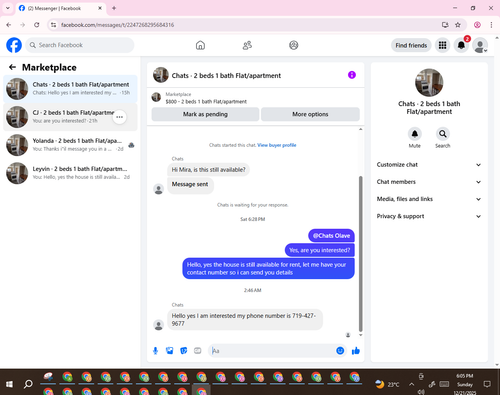This screenshot has width=500, height=395.
Task: Open the notifications bell with badge
Action: point(461,45)
